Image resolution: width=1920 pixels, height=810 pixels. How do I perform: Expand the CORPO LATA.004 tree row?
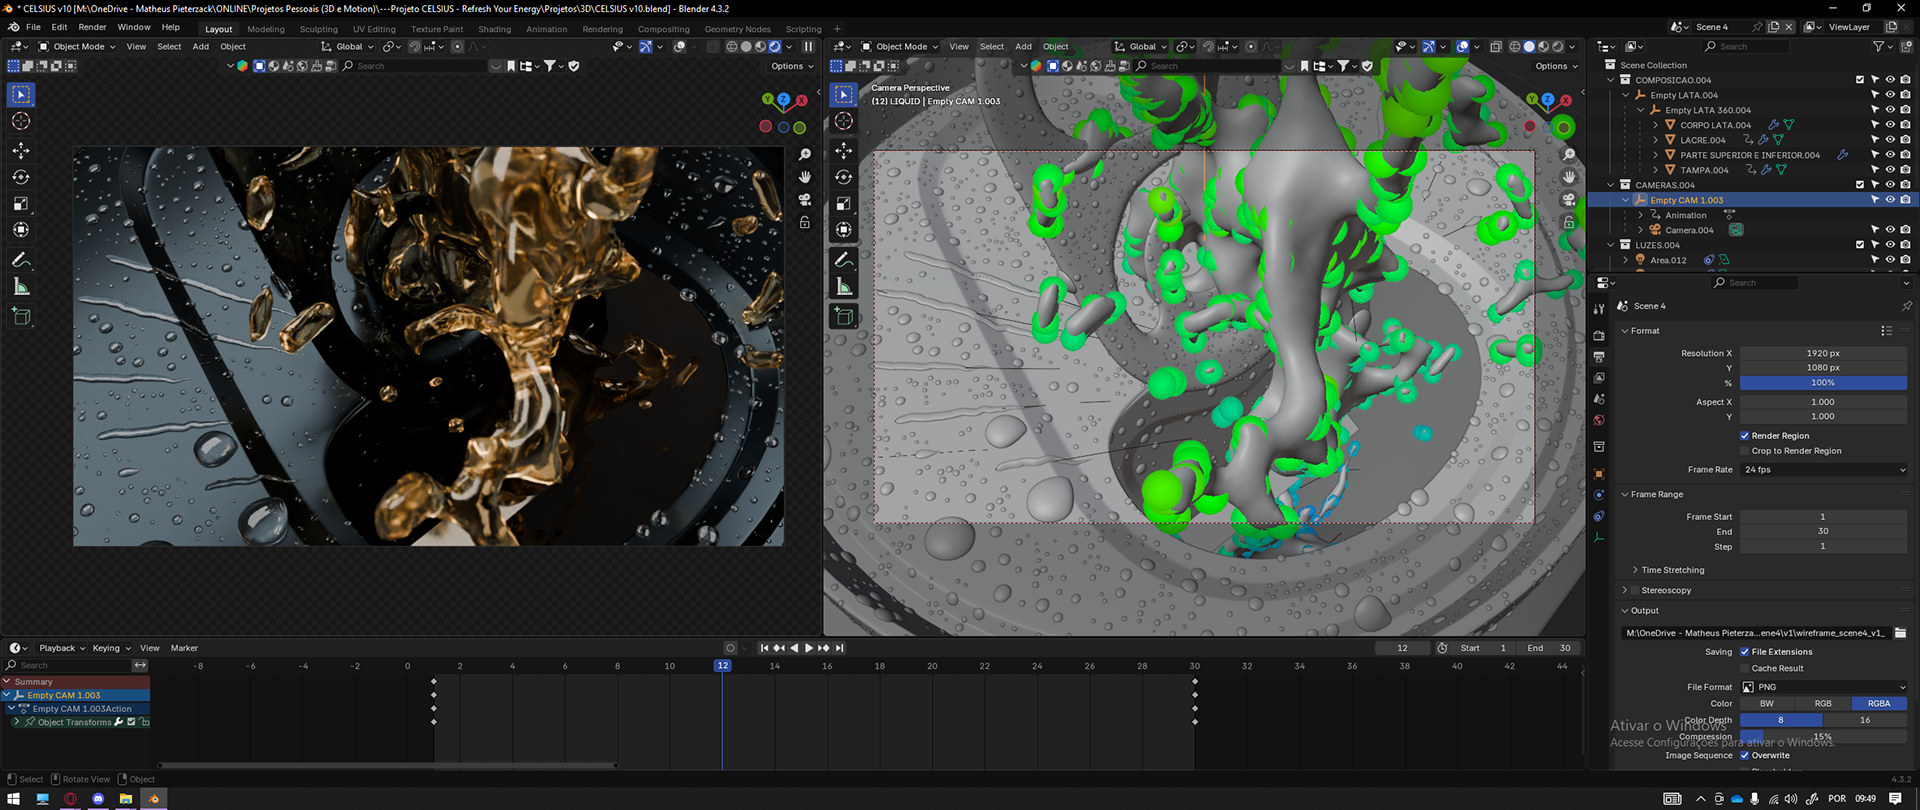(x=1656, y=125)
